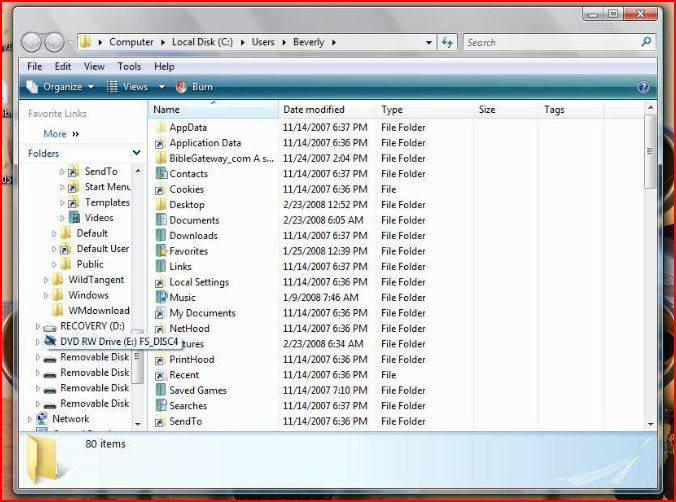Image resolution: width=676 pixels, height=502 pixels.
Task: Select the Searches folder icon
Action: (161, 405)
